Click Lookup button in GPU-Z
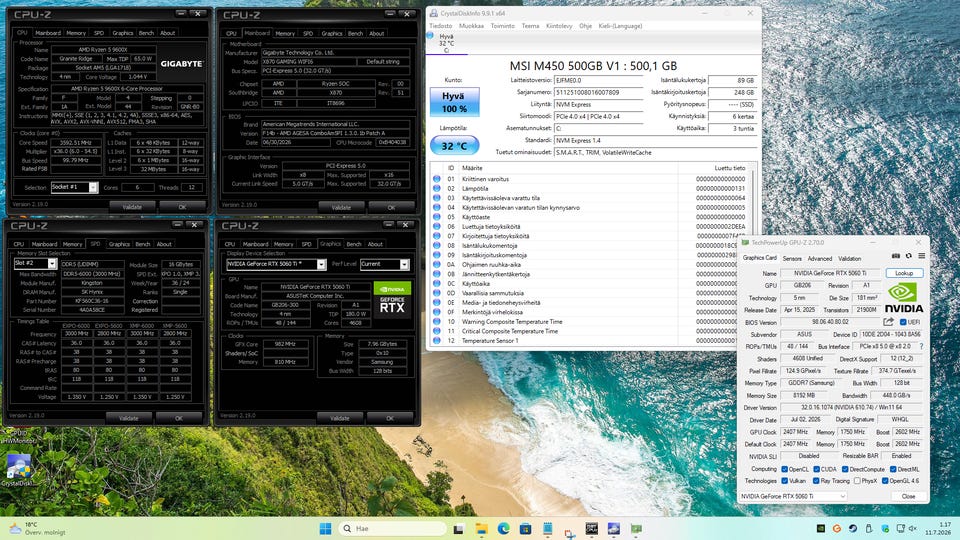Screen dimensions: 960x540 tap(904, 273)
